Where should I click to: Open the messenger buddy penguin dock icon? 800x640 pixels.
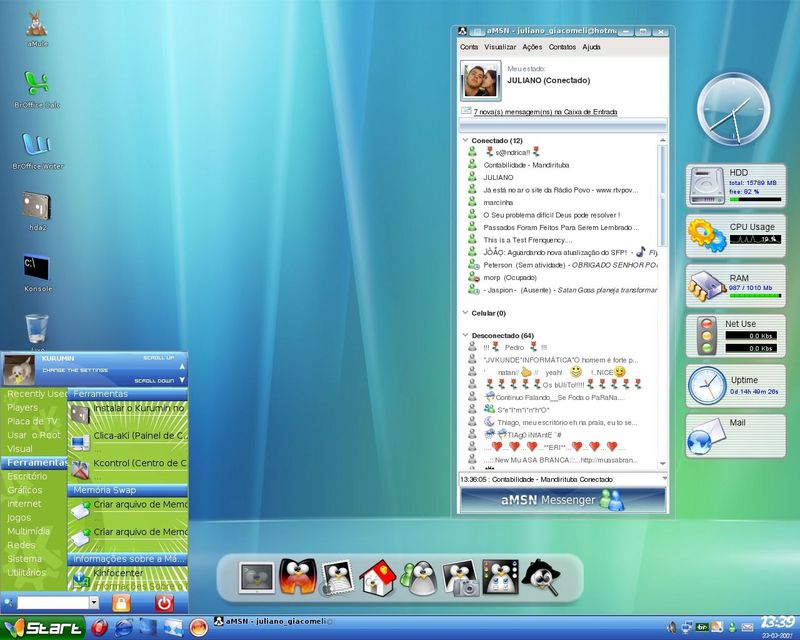click(419, 578)
